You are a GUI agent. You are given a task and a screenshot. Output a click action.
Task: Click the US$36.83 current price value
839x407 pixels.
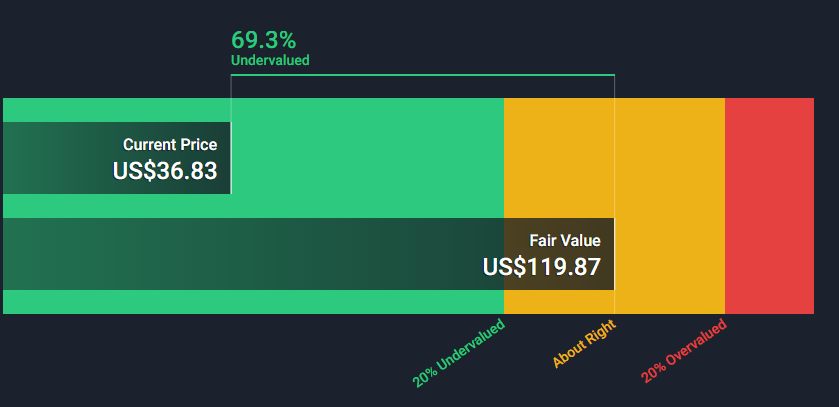click(x=165, y=171)
